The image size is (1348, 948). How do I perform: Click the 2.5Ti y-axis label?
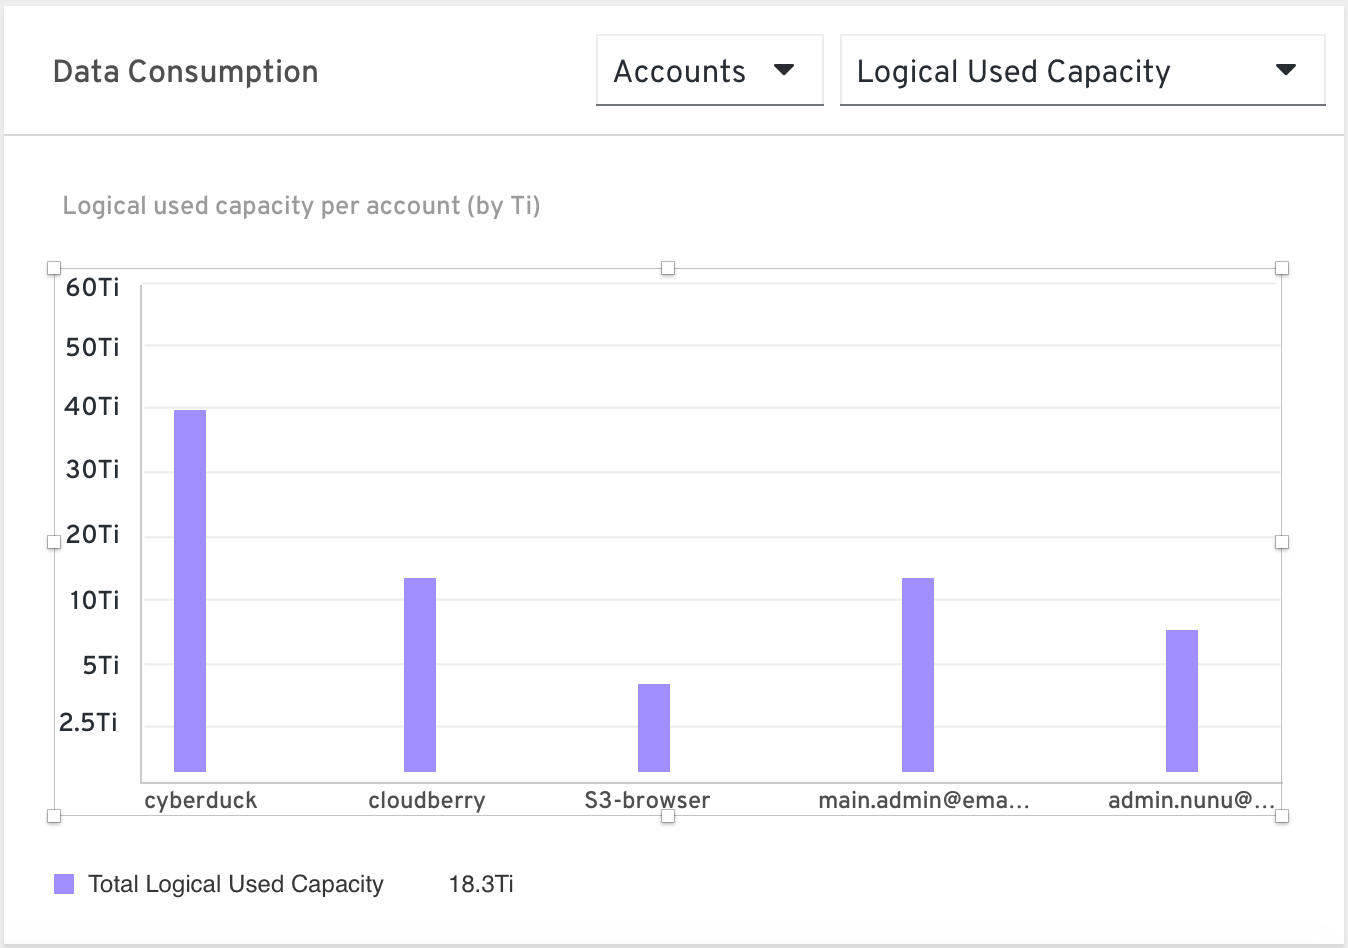[x=88, y=722]
